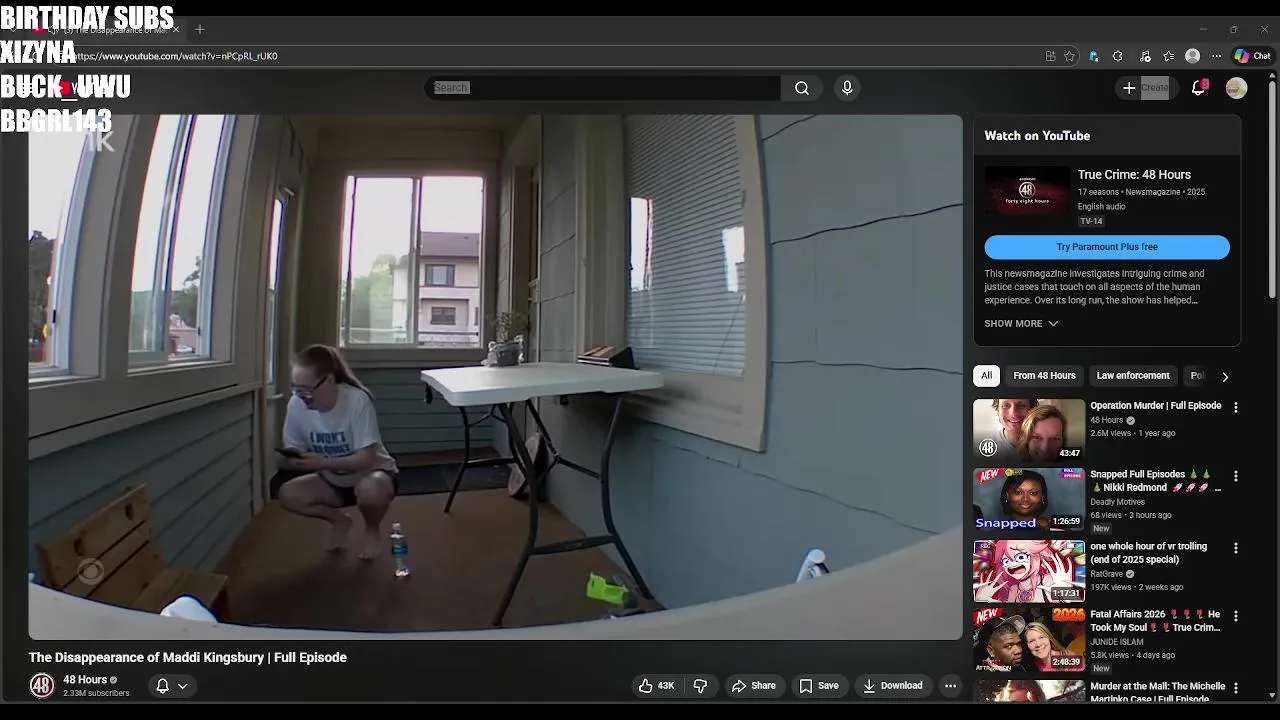Open options for Snapped Full Episodes video

pyautogui.click(x=1236, y=477)
